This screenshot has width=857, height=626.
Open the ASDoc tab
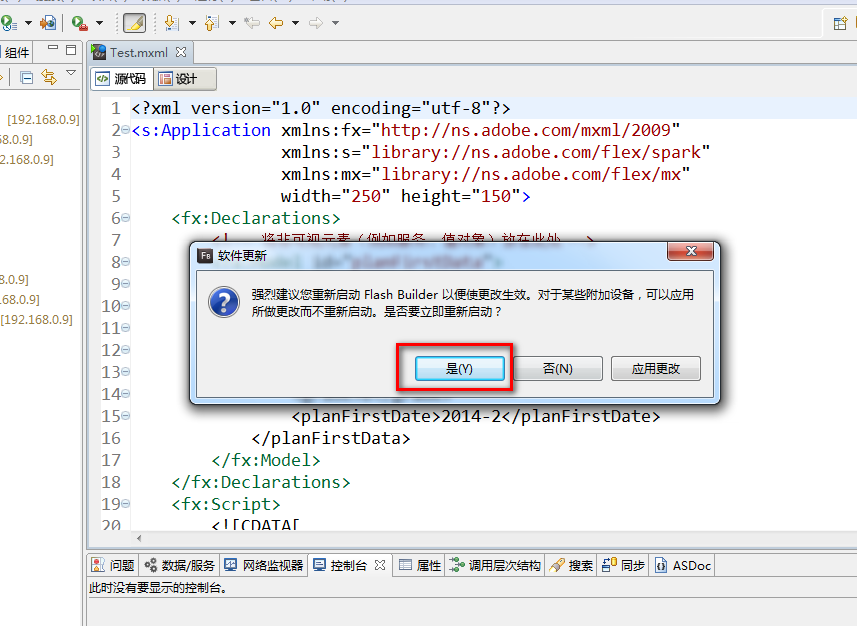(x=683, y=565)
